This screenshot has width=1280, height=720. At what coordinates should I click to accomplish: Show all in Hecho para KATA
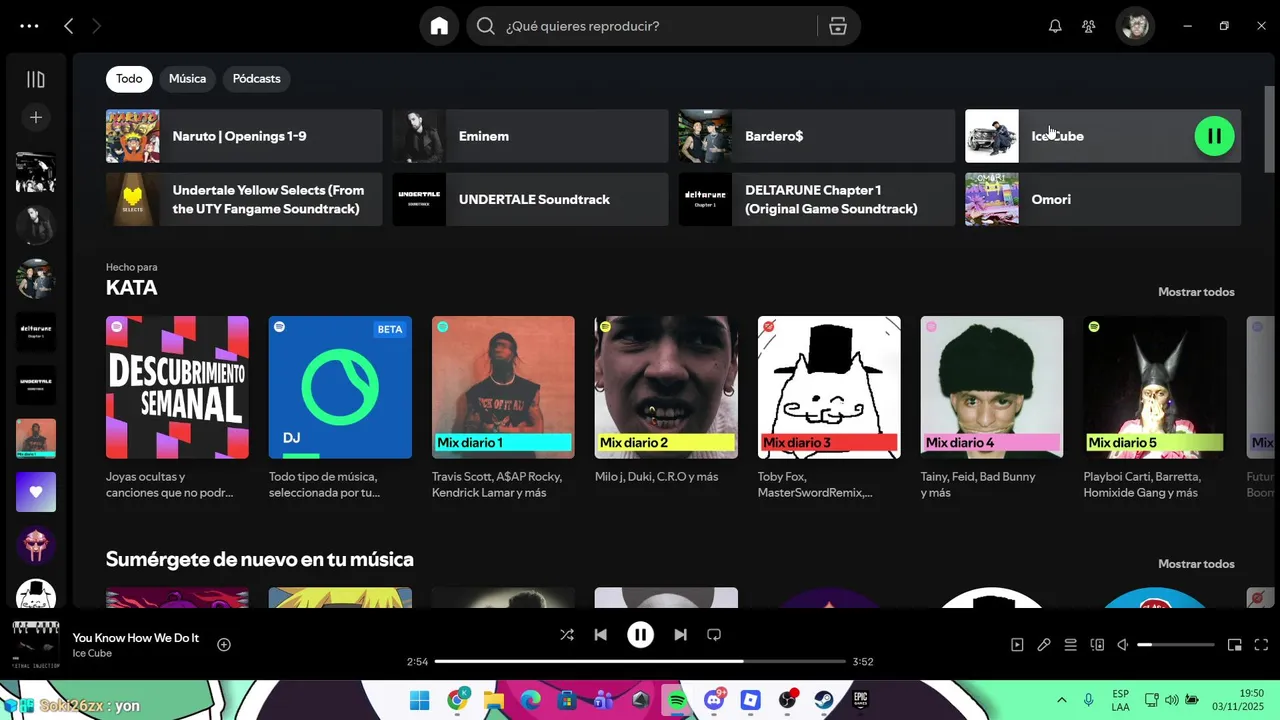[1196, 292]
